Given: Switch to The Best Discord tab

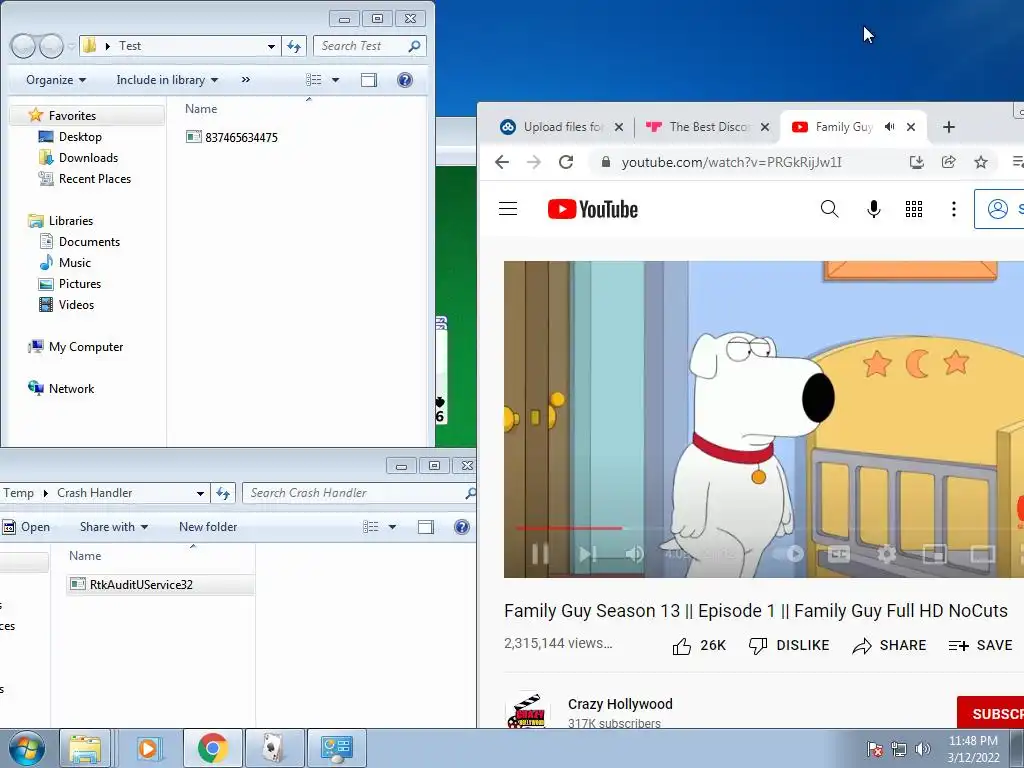Looking at the screenshot, I should point(708,127).
